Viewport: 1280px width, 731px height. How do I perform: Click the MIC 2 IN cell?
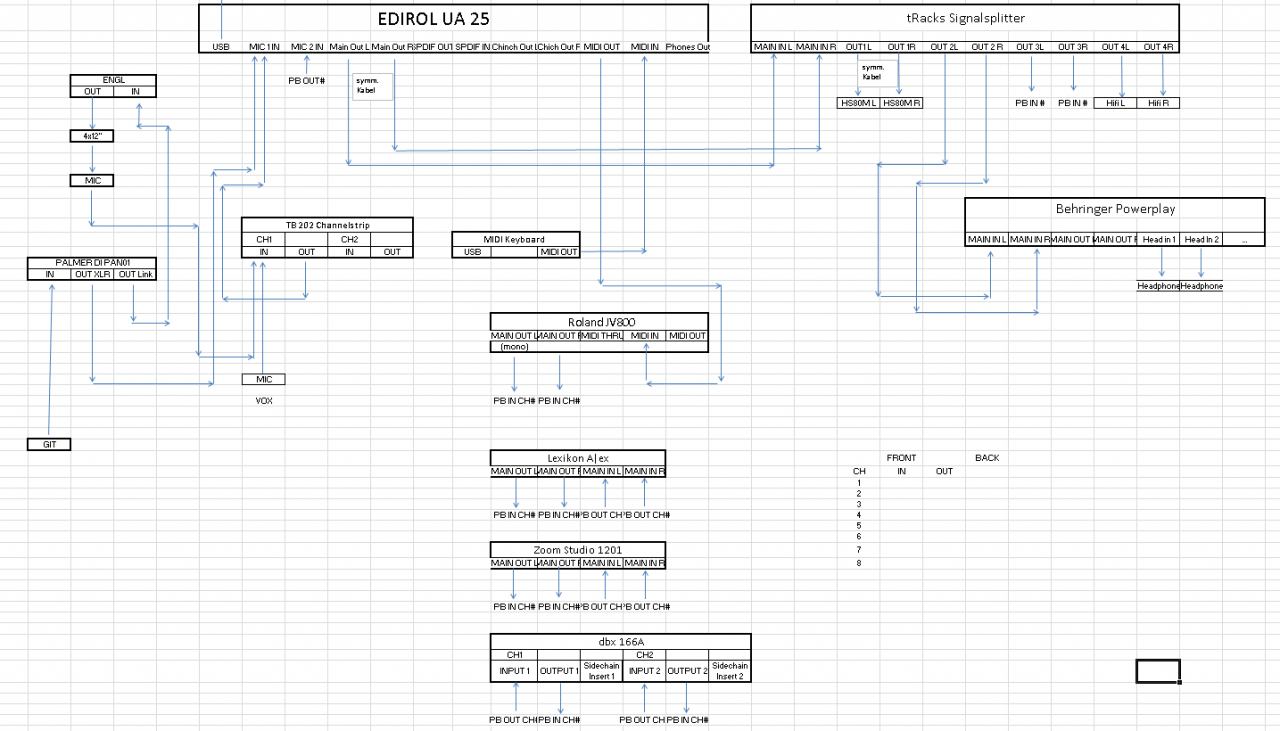tap(307, 47)
